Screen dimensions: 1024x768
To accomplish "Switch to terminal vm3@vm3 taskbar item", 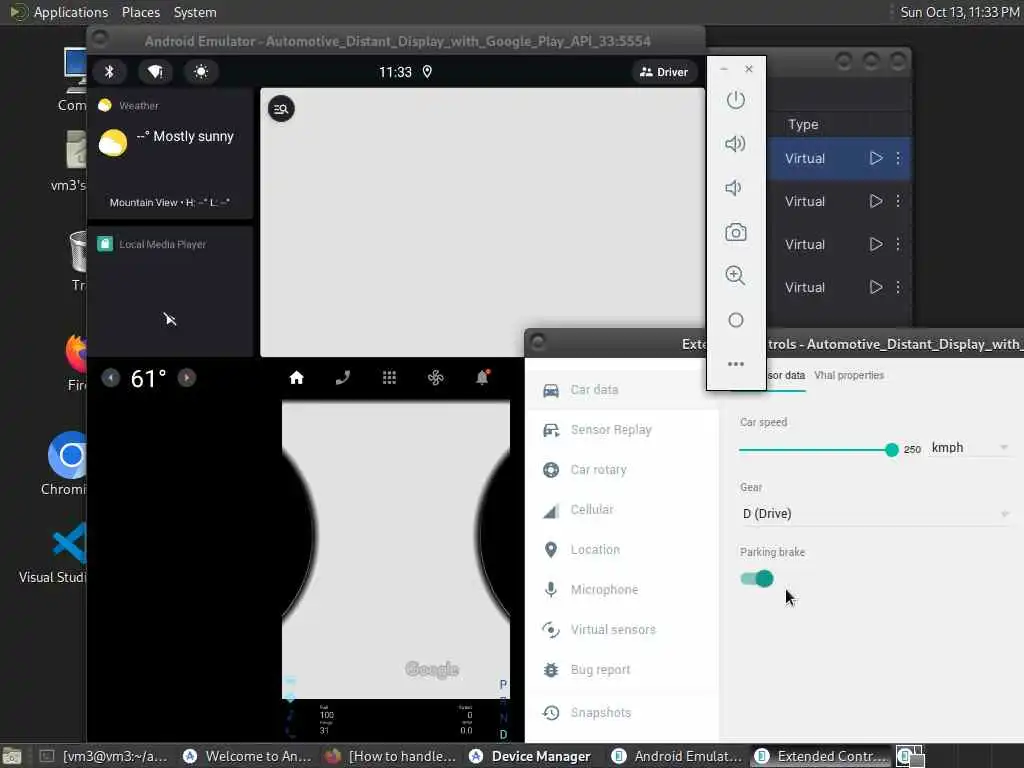I will point(104,756).
